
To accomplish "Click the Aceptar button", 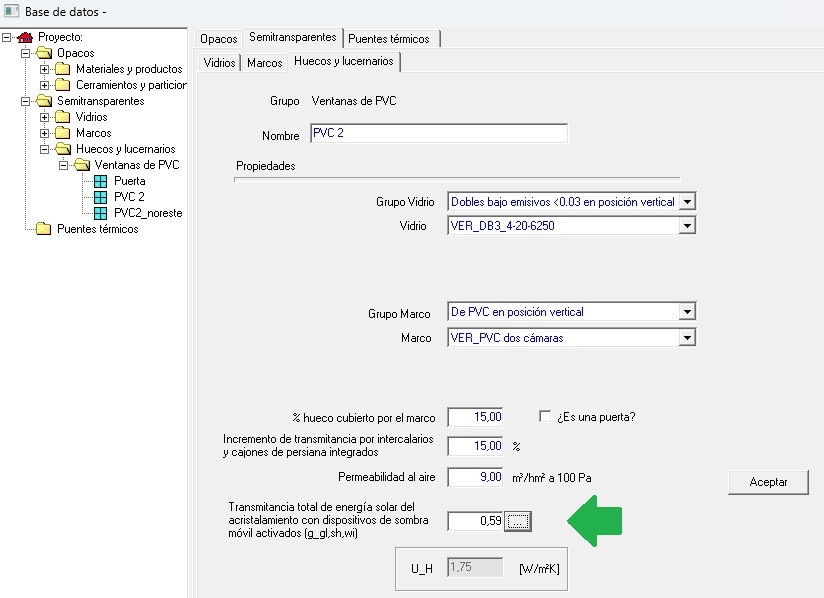I will point(768,482).
